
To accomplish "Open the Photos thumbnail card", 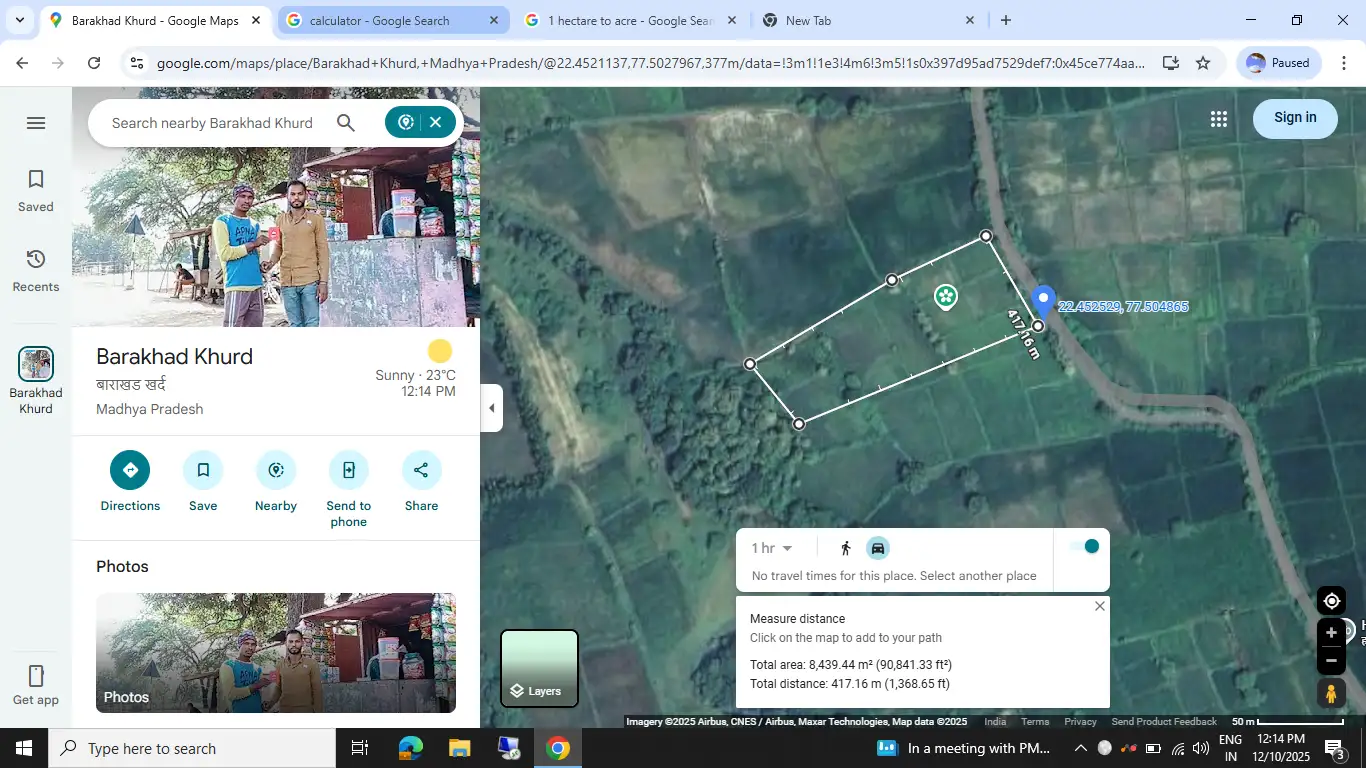I will 276,653.
